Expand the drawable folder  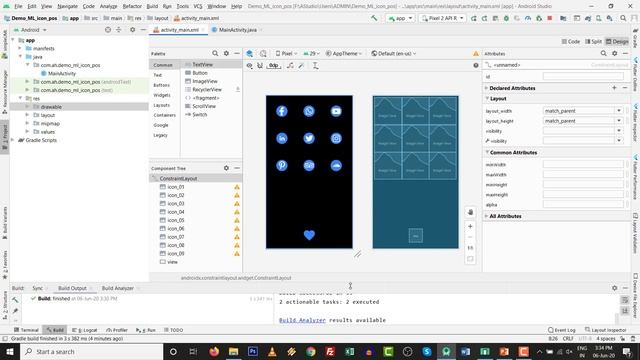[x=27, y=107]
